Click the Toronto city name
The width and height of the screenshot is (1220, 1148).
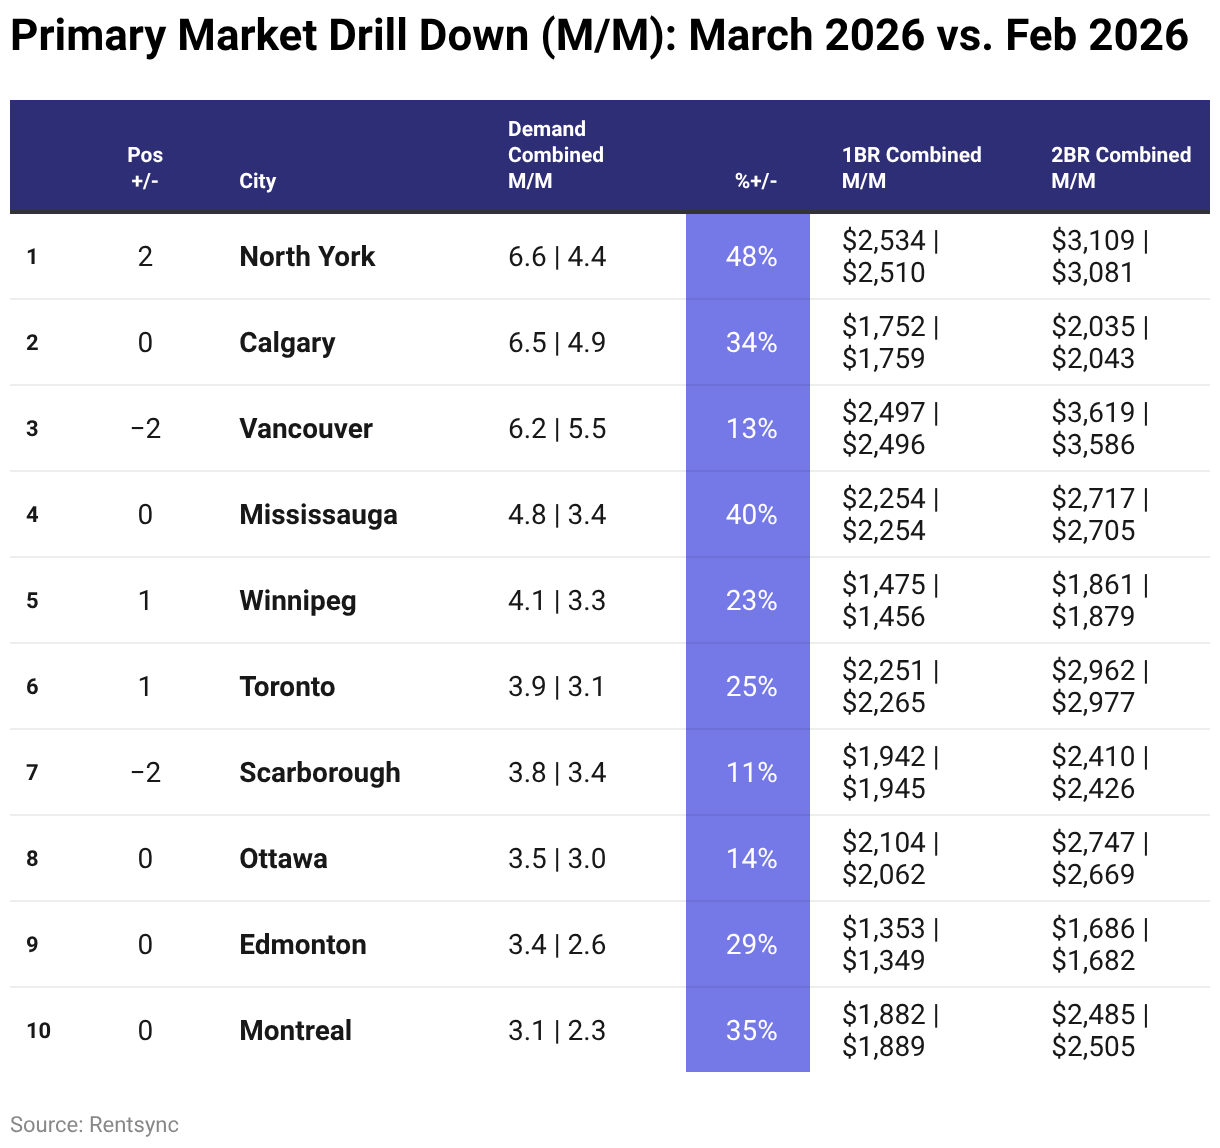pyautogui.click(x=287, y=687)
